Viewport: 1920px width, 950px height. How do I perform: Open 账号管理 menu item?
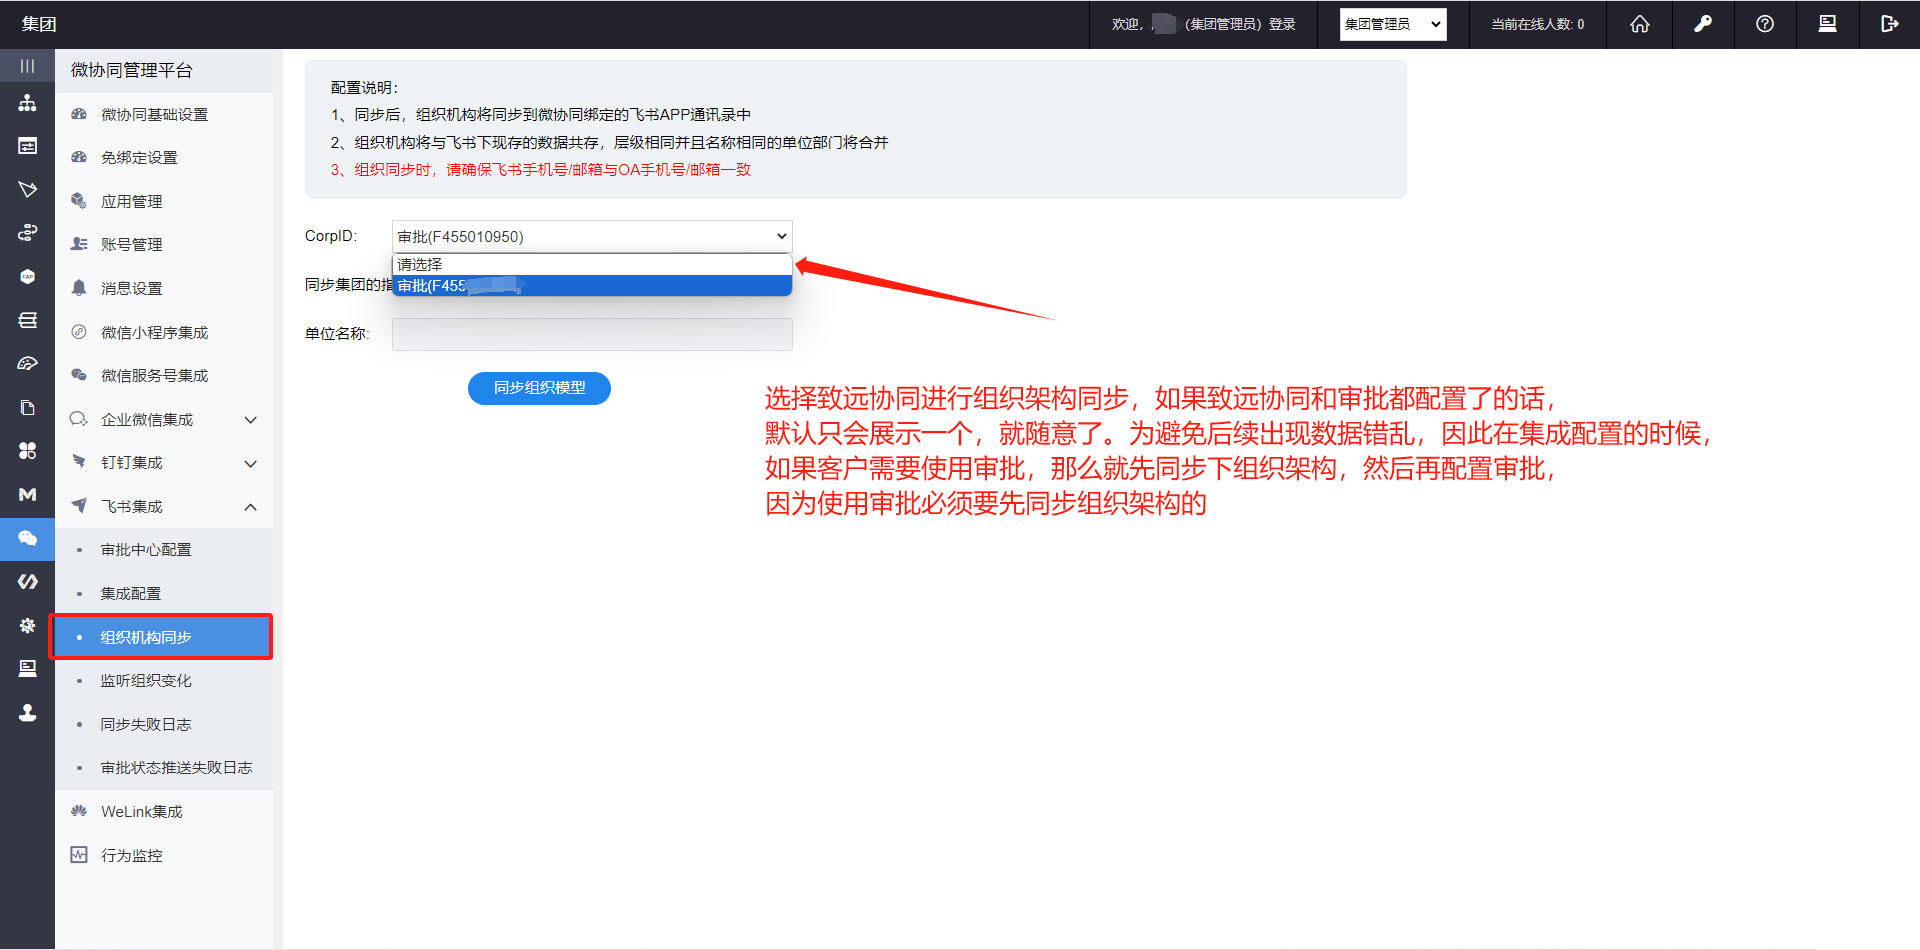click(x=164, y=245)
